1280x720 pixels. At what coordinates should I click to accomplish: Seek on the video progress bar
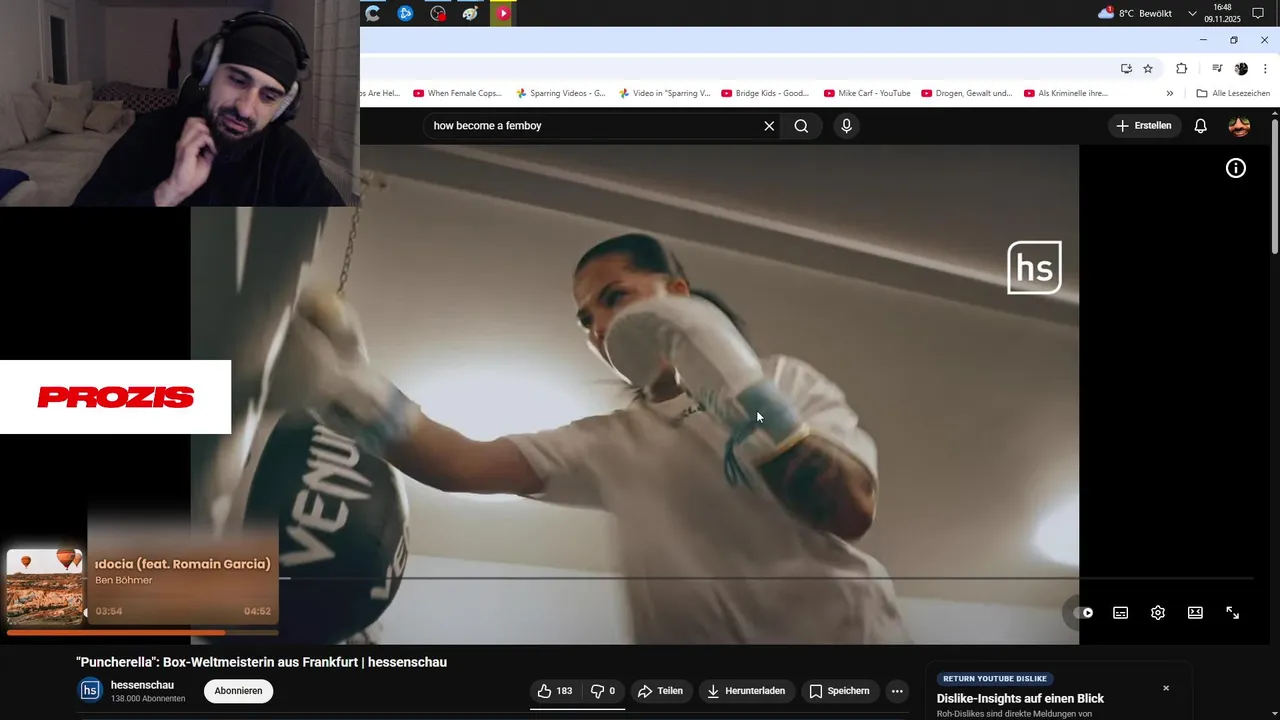point(765,578)
